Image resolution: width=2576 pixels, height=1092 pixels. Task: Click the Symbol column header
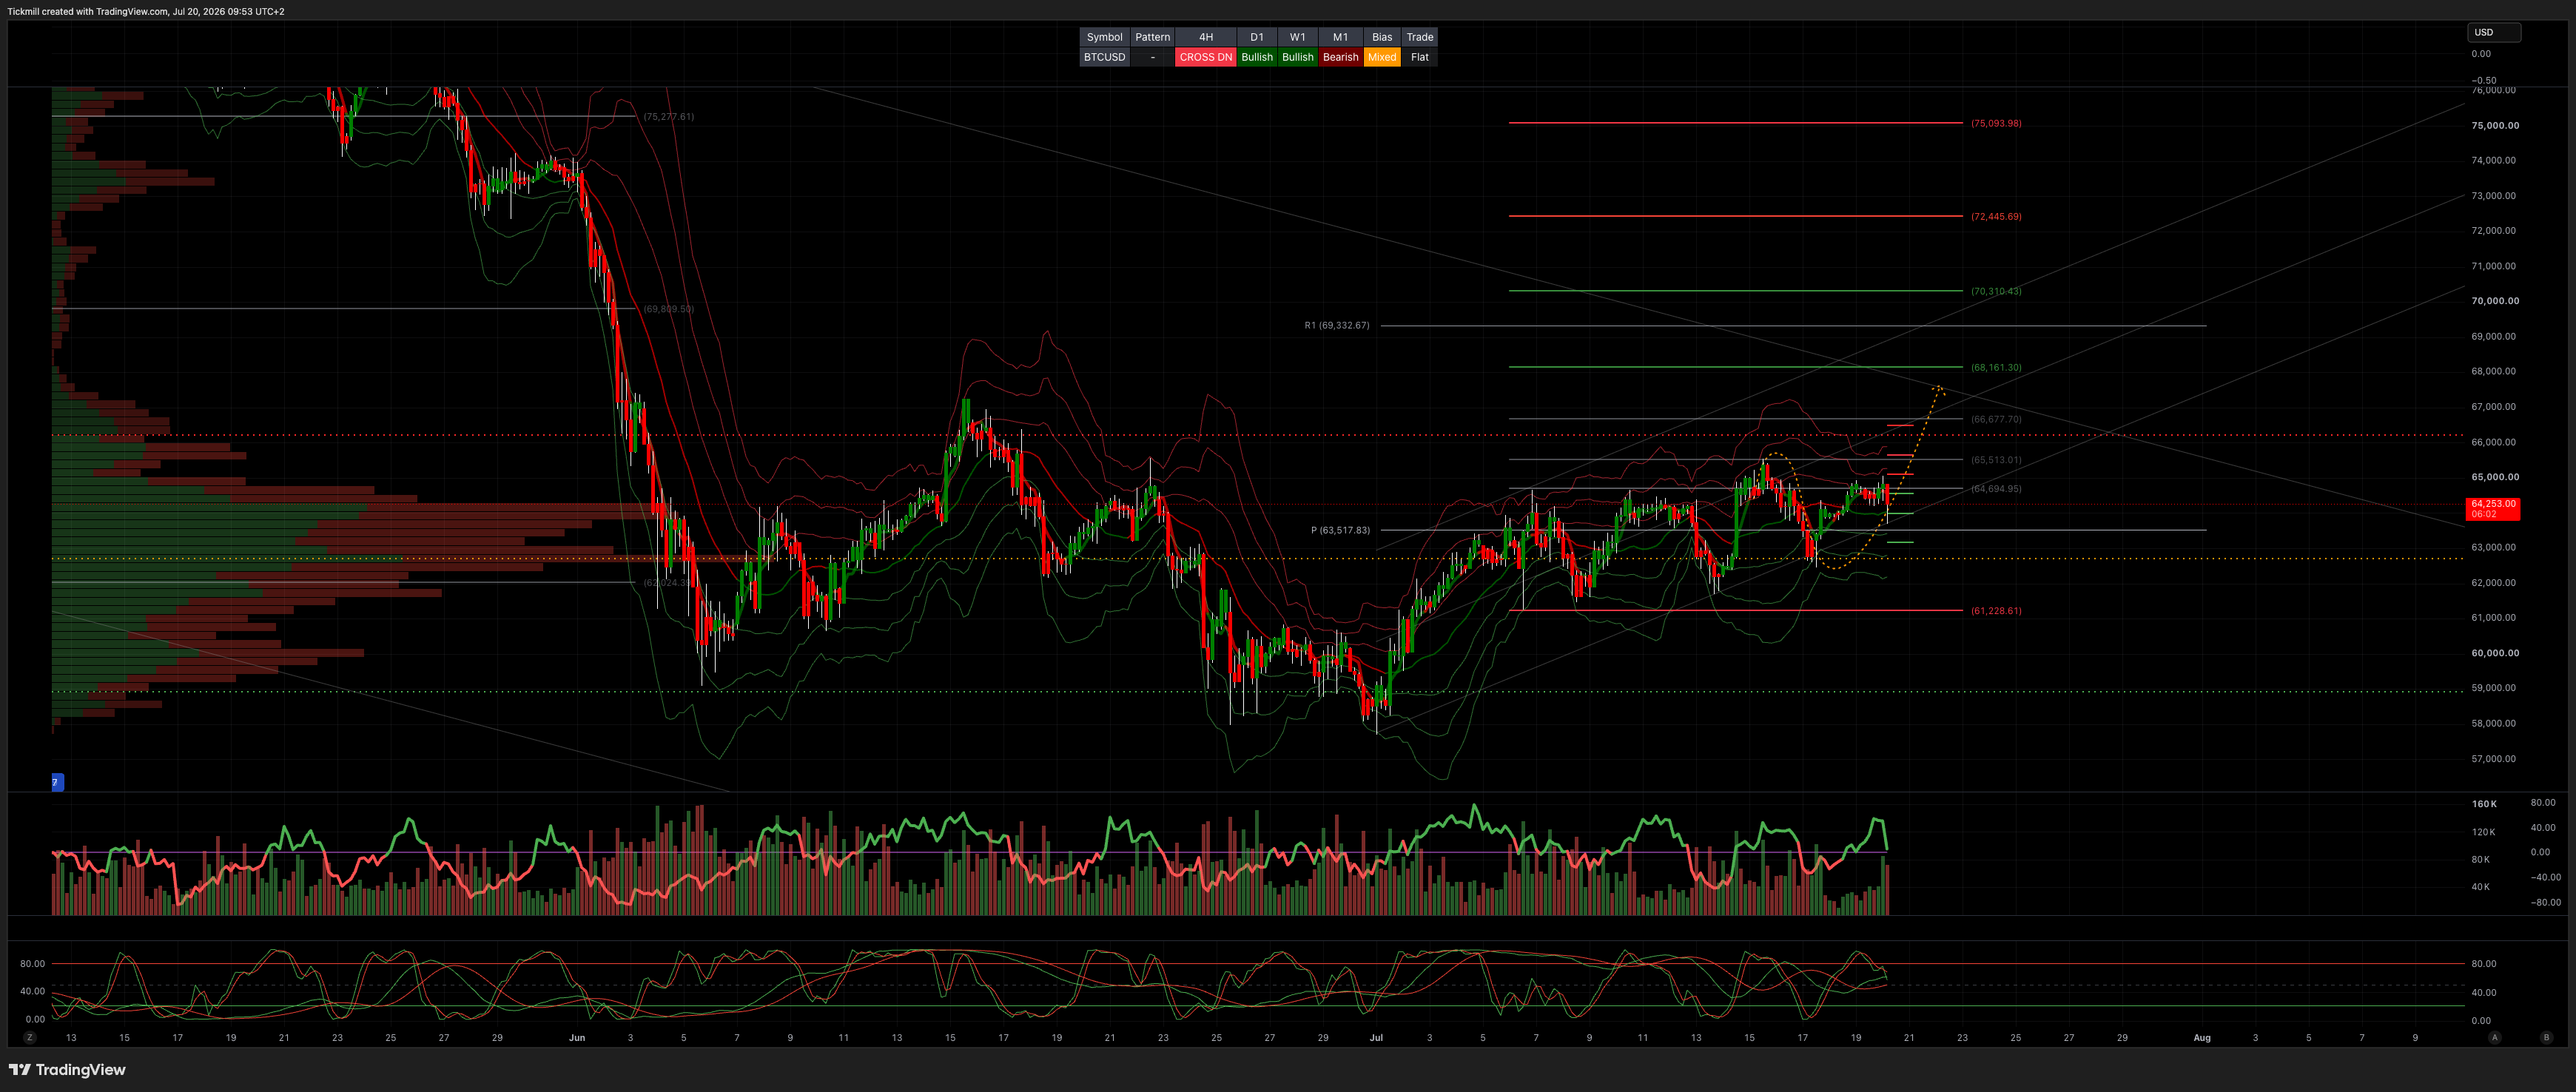1104,37
